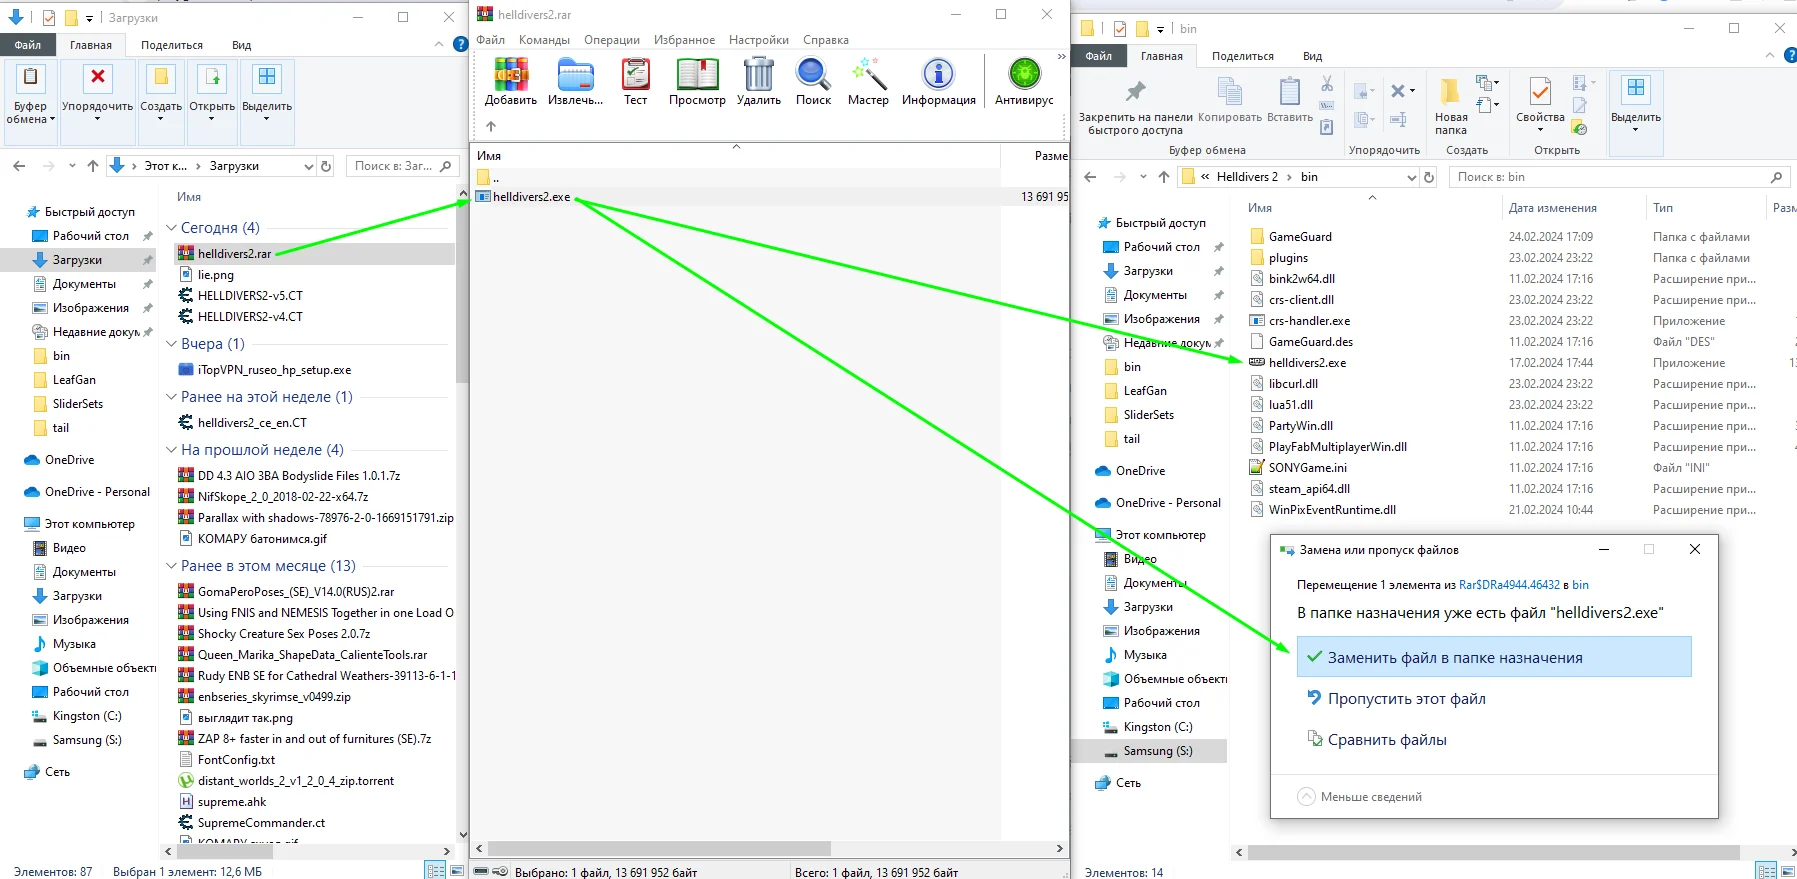Switch to Вид tab in bin window
Image resolution: width=1797 pixels, height=879 pixels.
point(1312,56)
